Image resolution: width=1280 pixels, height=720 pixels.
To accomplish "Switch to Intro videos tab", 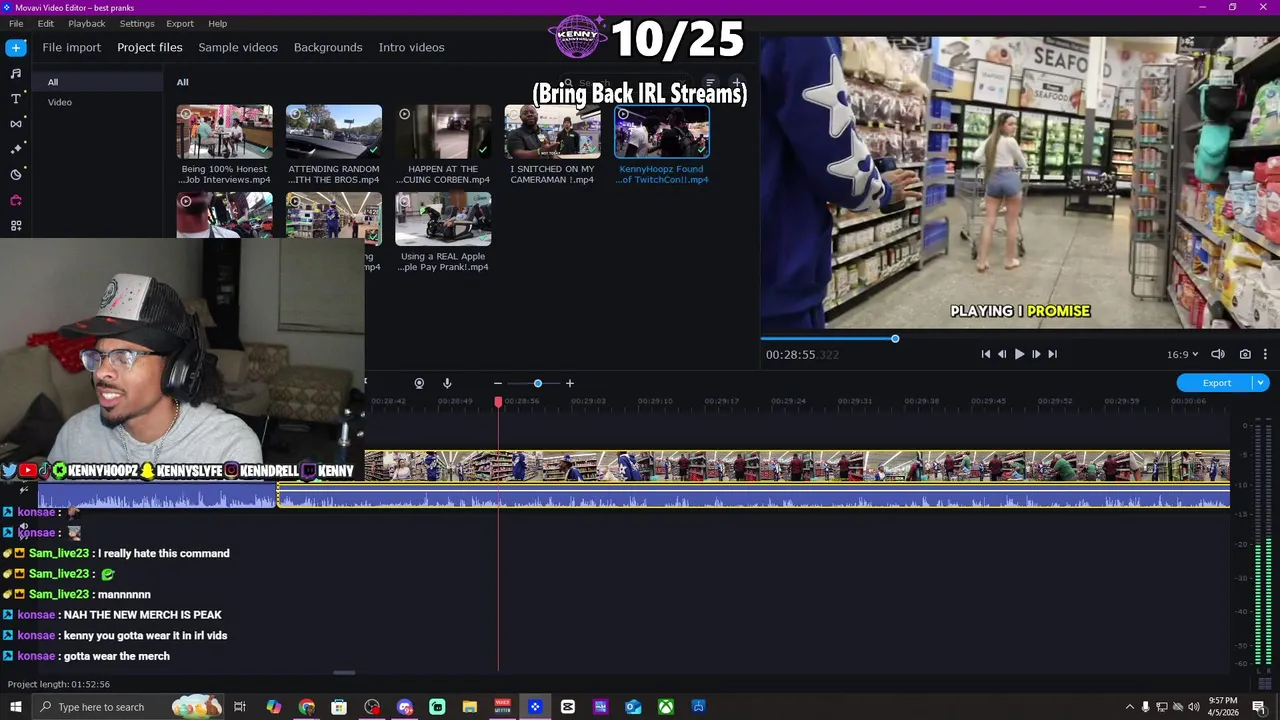I will [x=411, y=47].
